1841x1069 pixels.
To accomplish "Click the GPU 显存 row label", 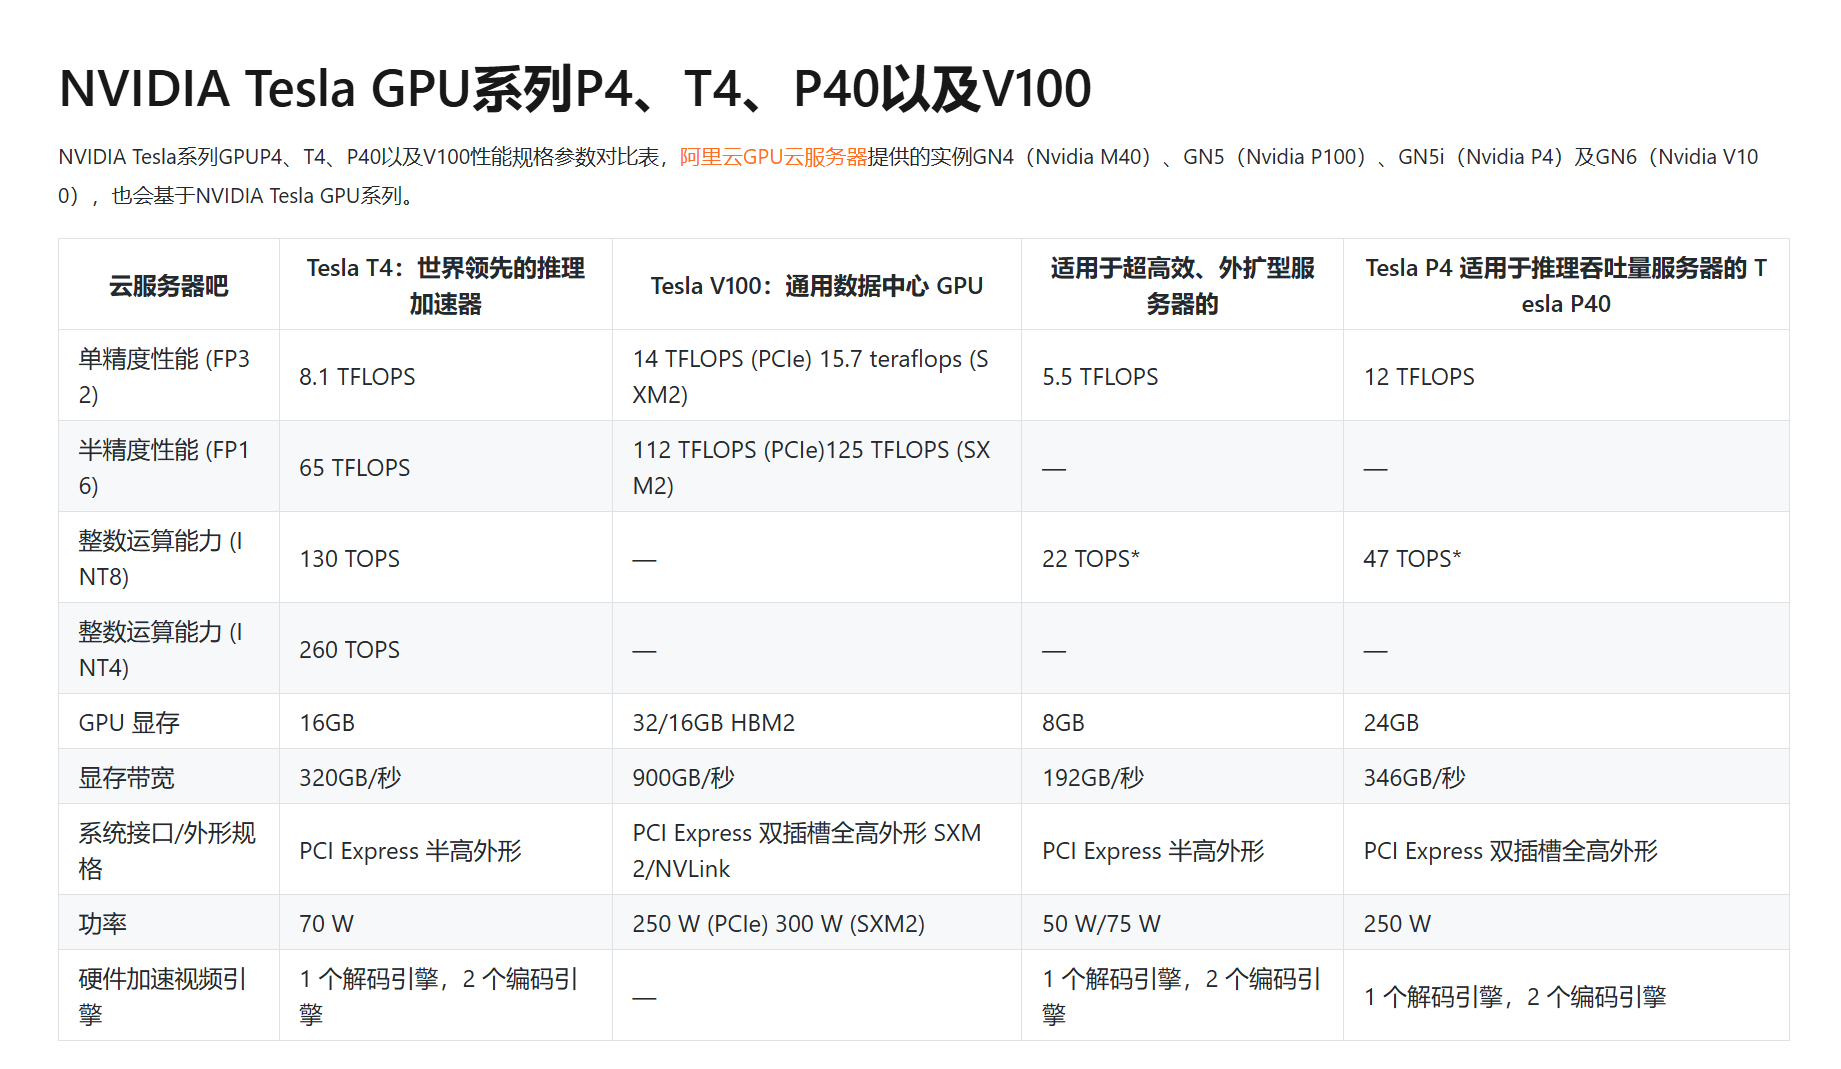I will 169,723.
